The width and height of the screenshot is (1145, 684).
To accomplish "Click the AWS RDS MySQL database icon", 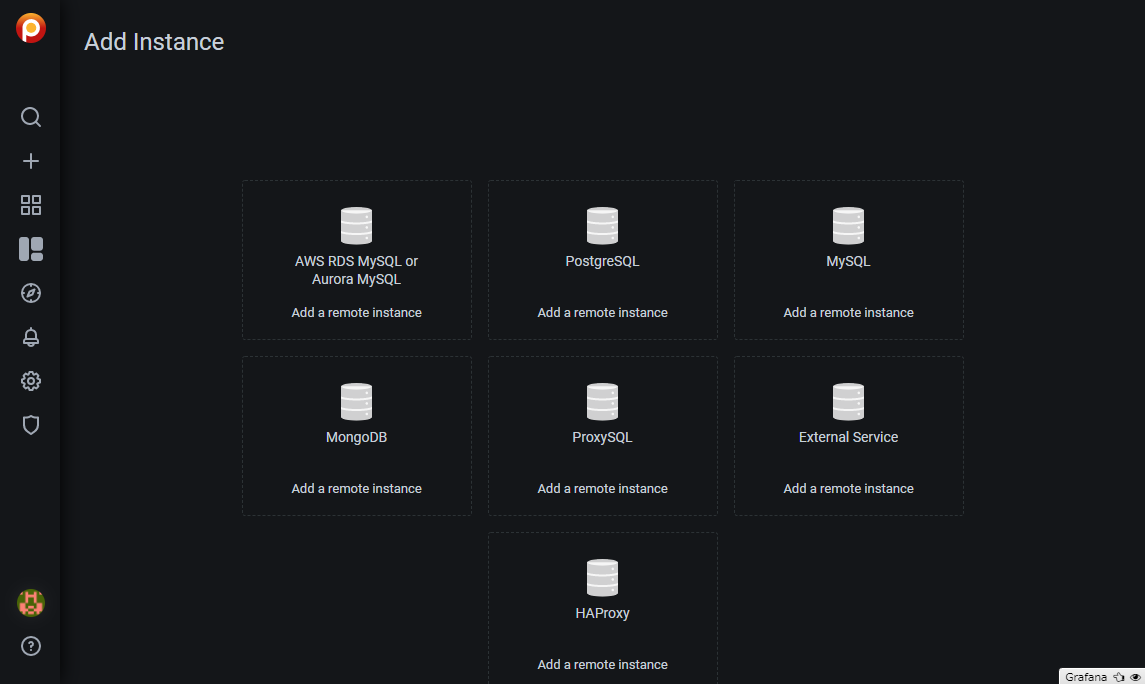I will [x=356, y=226].
